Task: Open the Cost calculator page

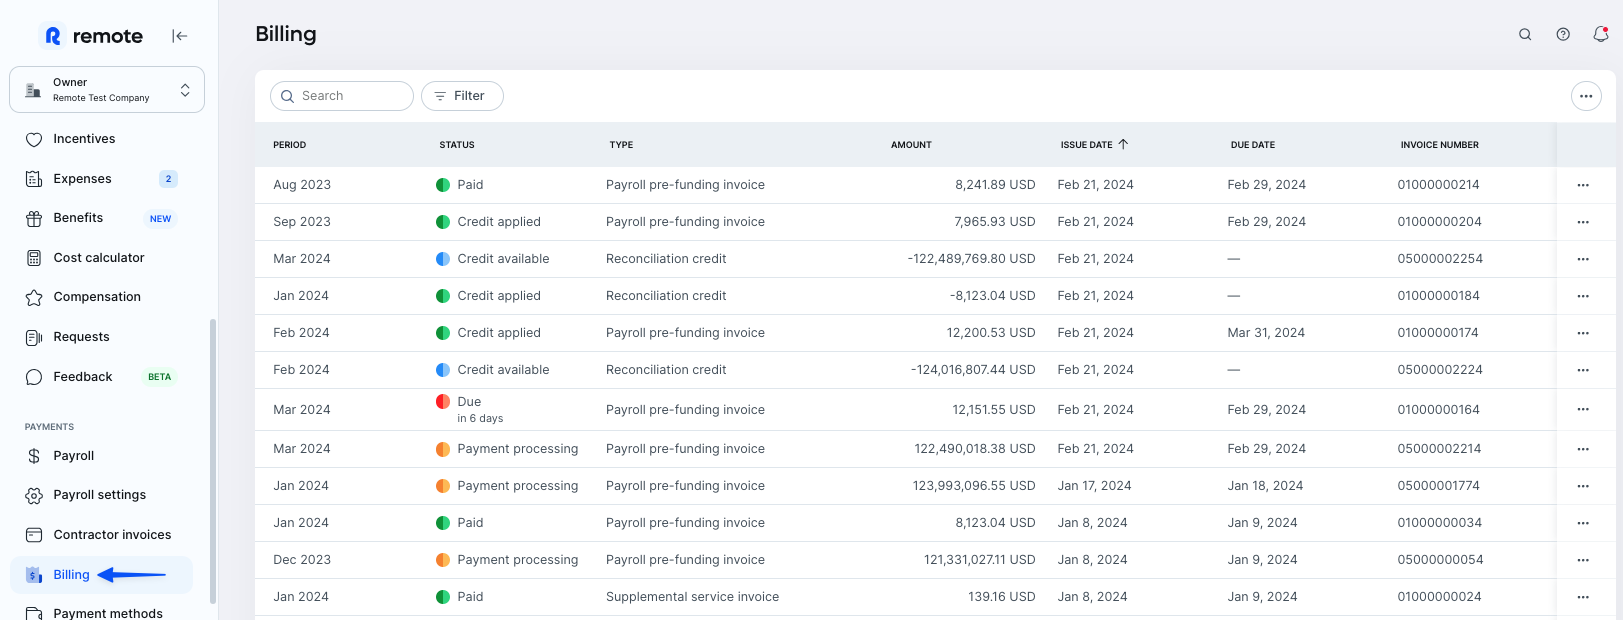Action: (98, 258)
